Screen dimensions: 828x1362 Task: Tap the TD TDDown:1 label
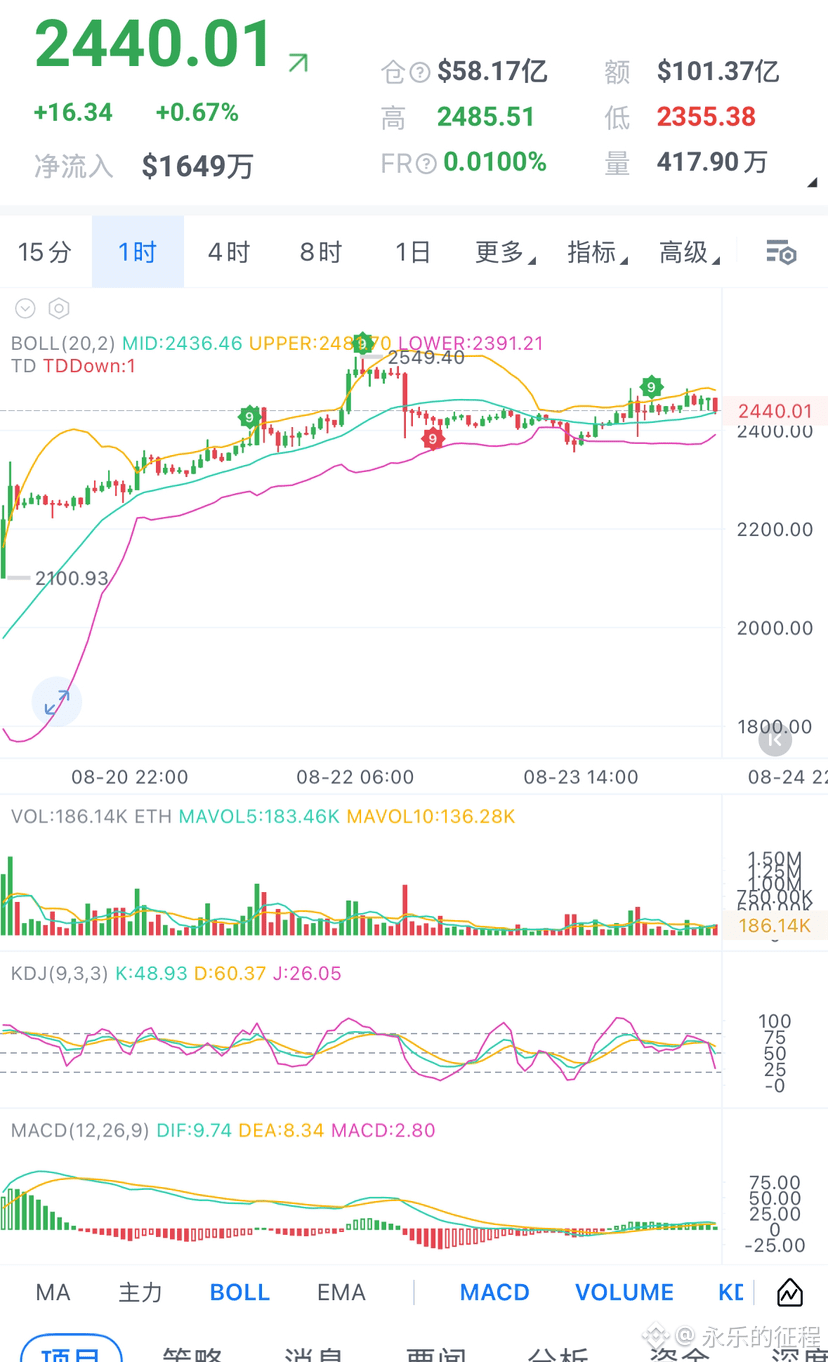[73, 366]
